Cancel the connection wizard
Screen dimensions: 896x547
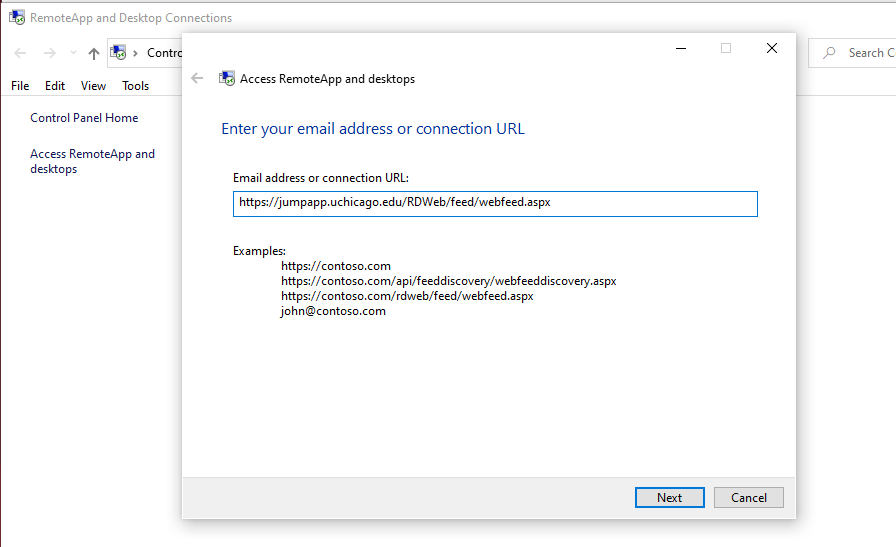tap(748, 497)
